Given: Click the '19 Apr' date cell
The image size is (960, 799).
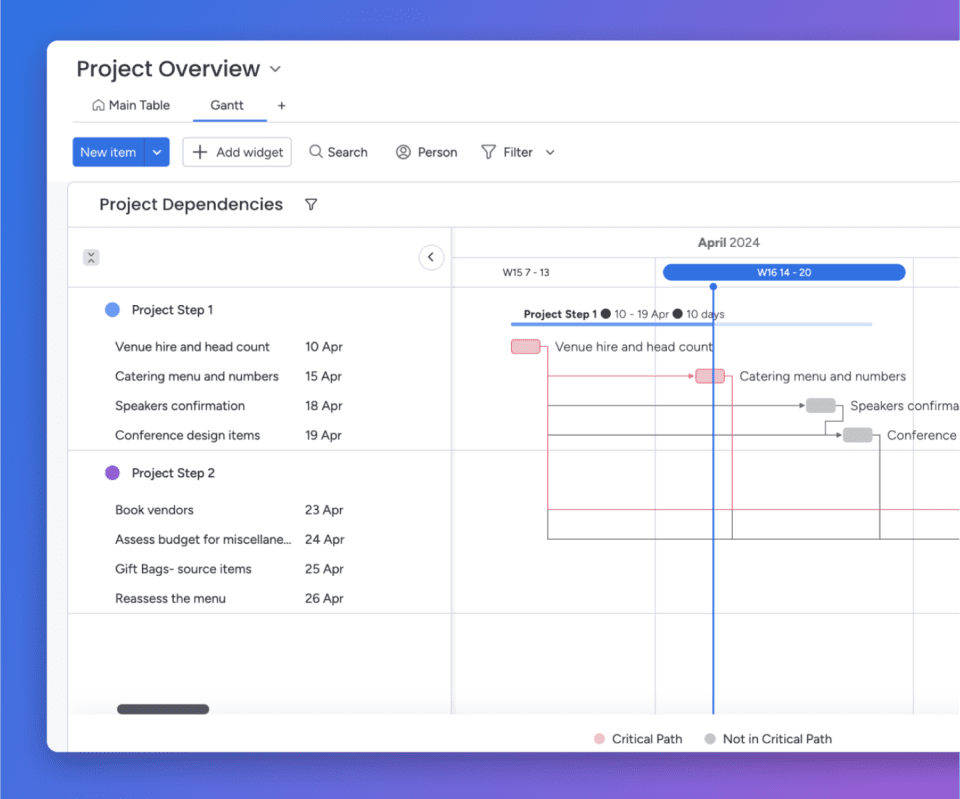Looking at the screenshot, I should [323, 435].
